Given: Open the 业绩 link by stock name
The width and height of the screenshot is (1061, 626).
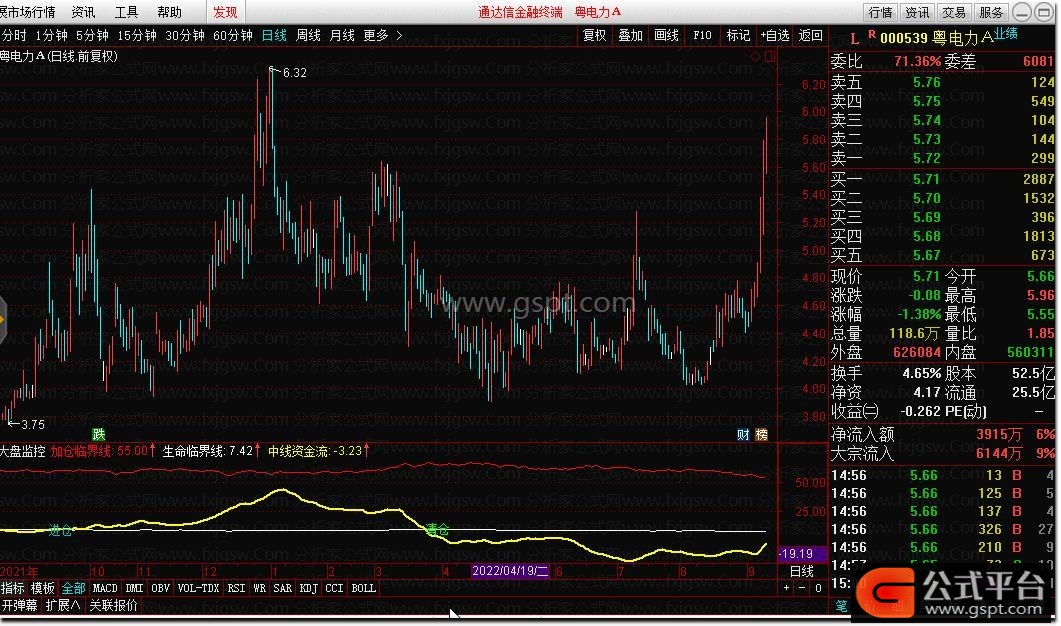Looking at the screenshot, I should [1006, 34].
